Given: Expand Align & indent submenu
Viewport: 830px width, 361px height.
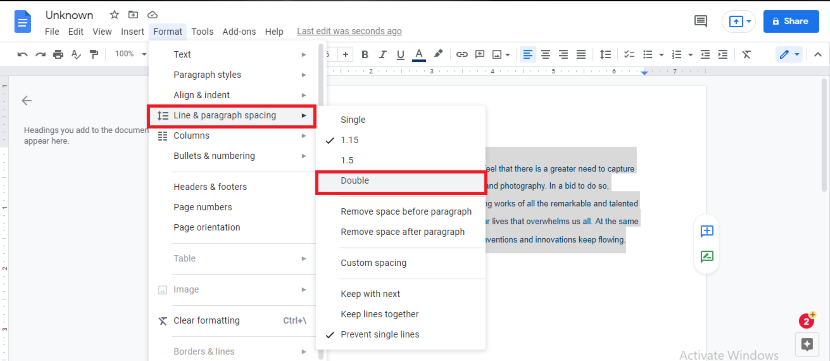Looking at the screenshot, I should pyautogui.click(x=233, y=95).
